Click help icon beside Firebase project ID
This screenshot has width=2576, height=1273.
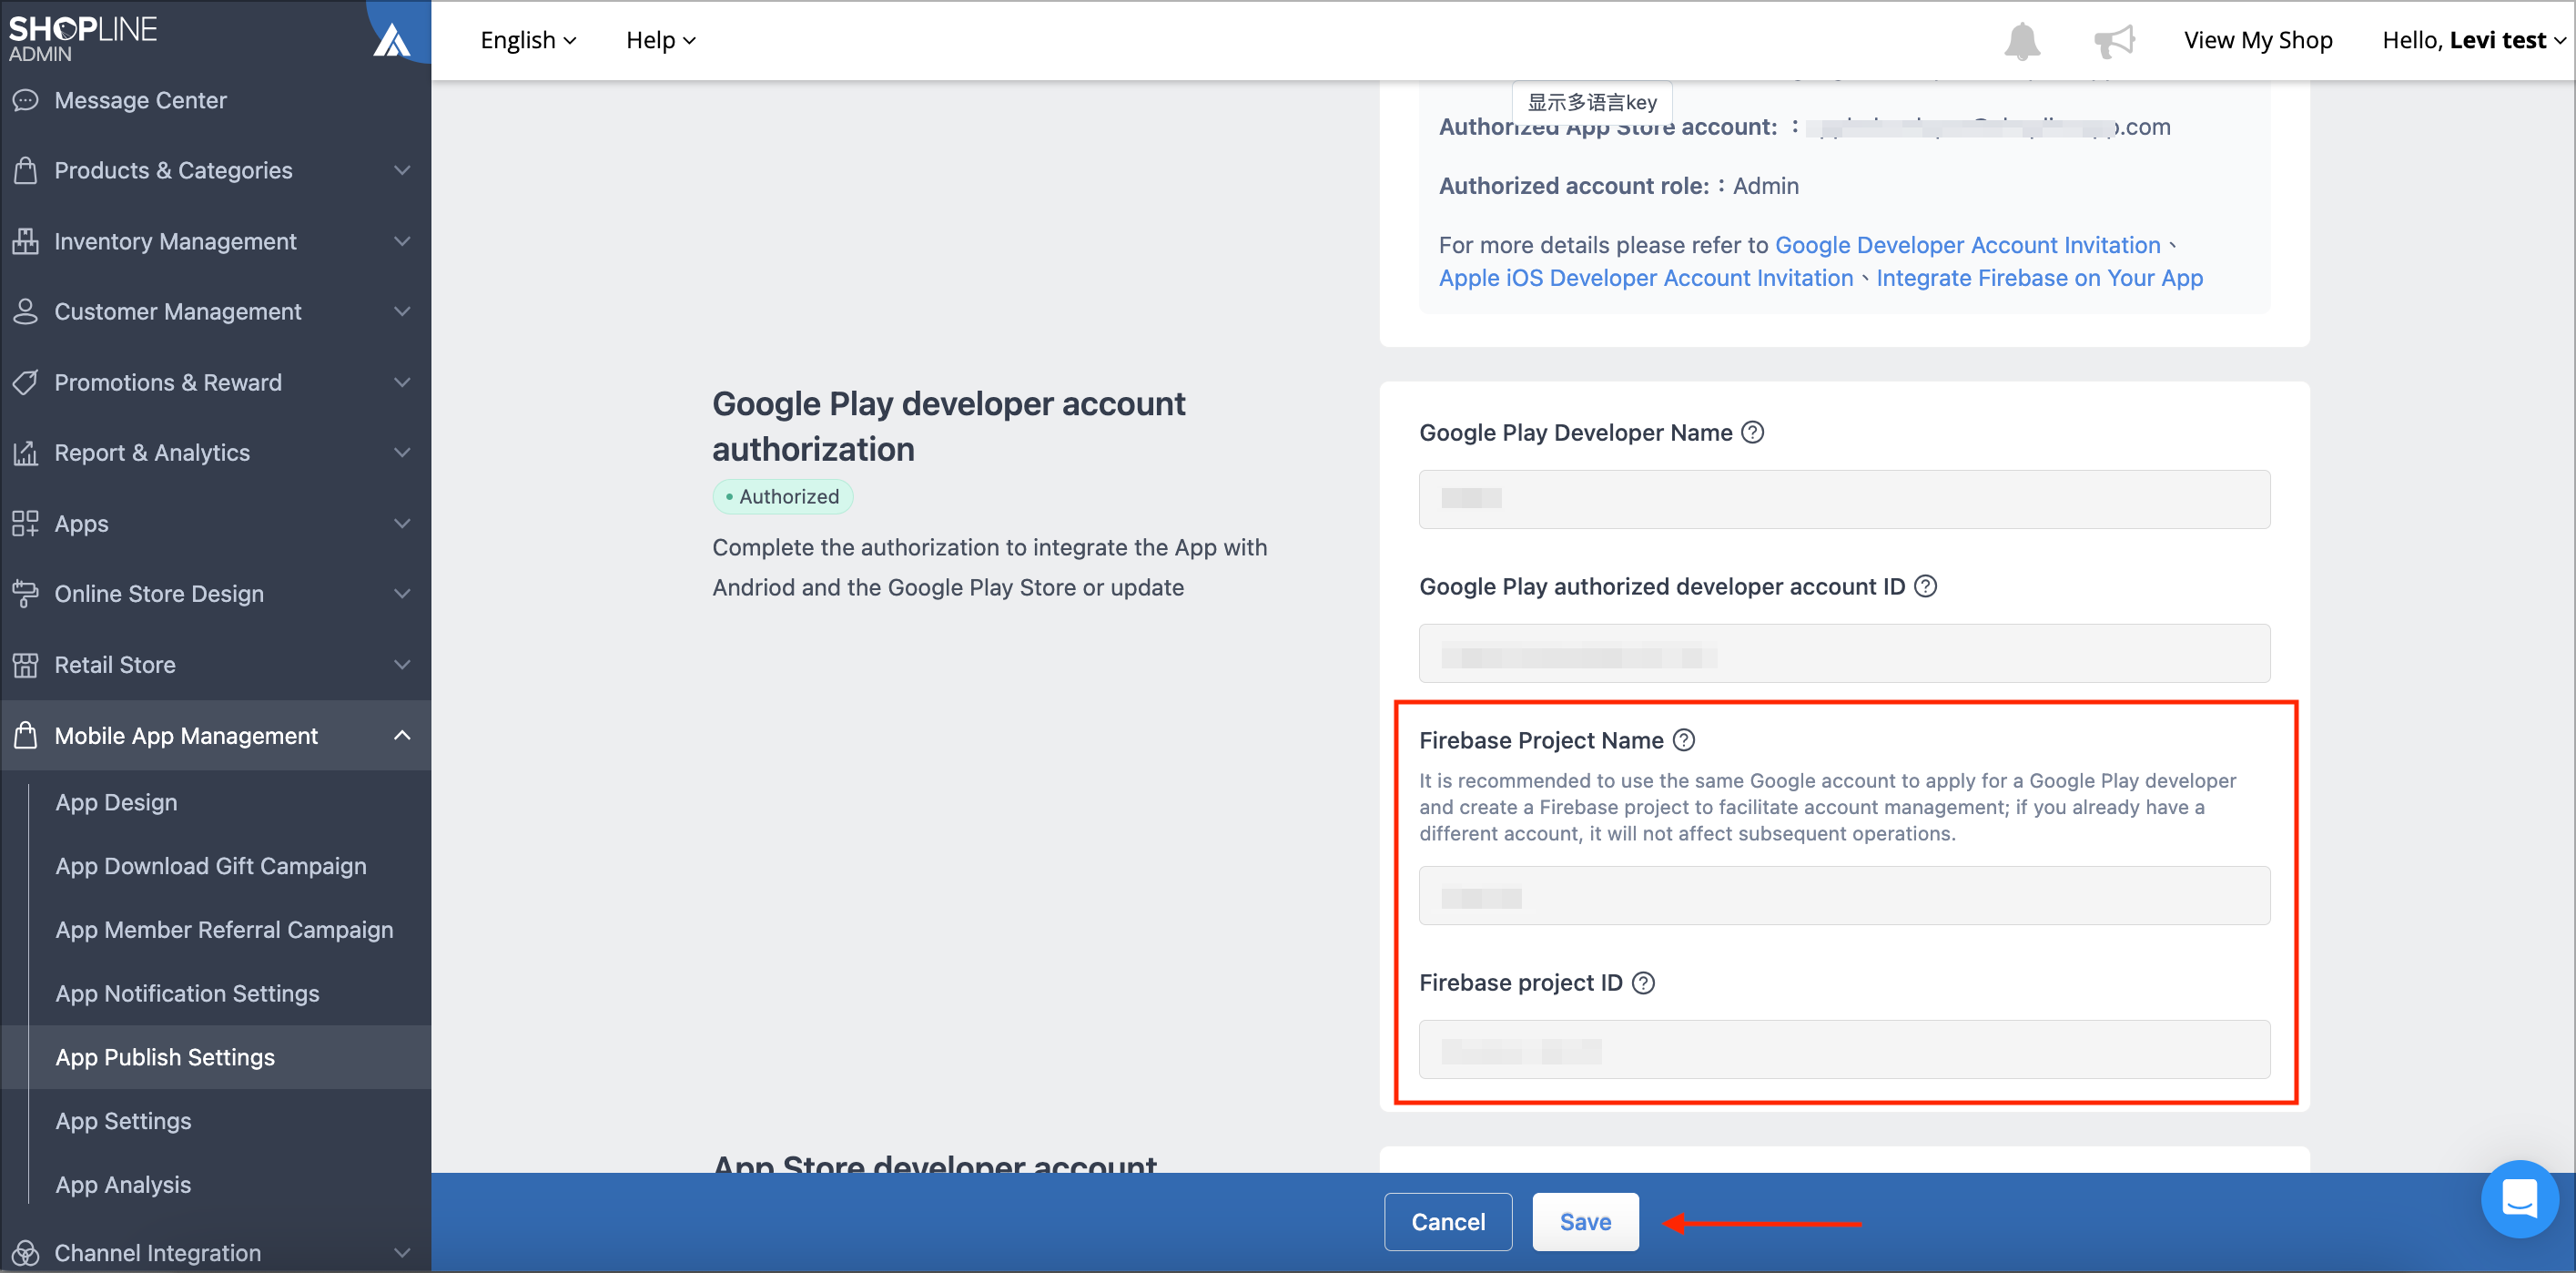1643,983
